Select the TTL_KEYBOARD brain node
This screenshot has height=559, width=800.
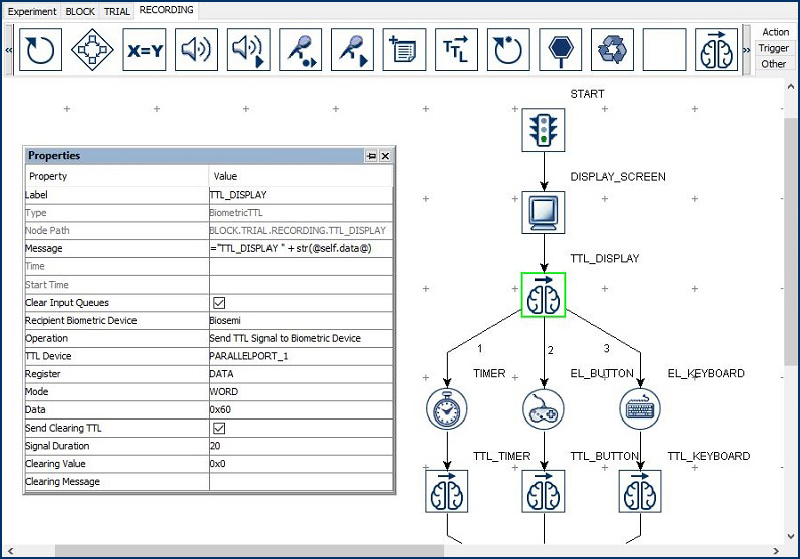[x=640, y=492]
